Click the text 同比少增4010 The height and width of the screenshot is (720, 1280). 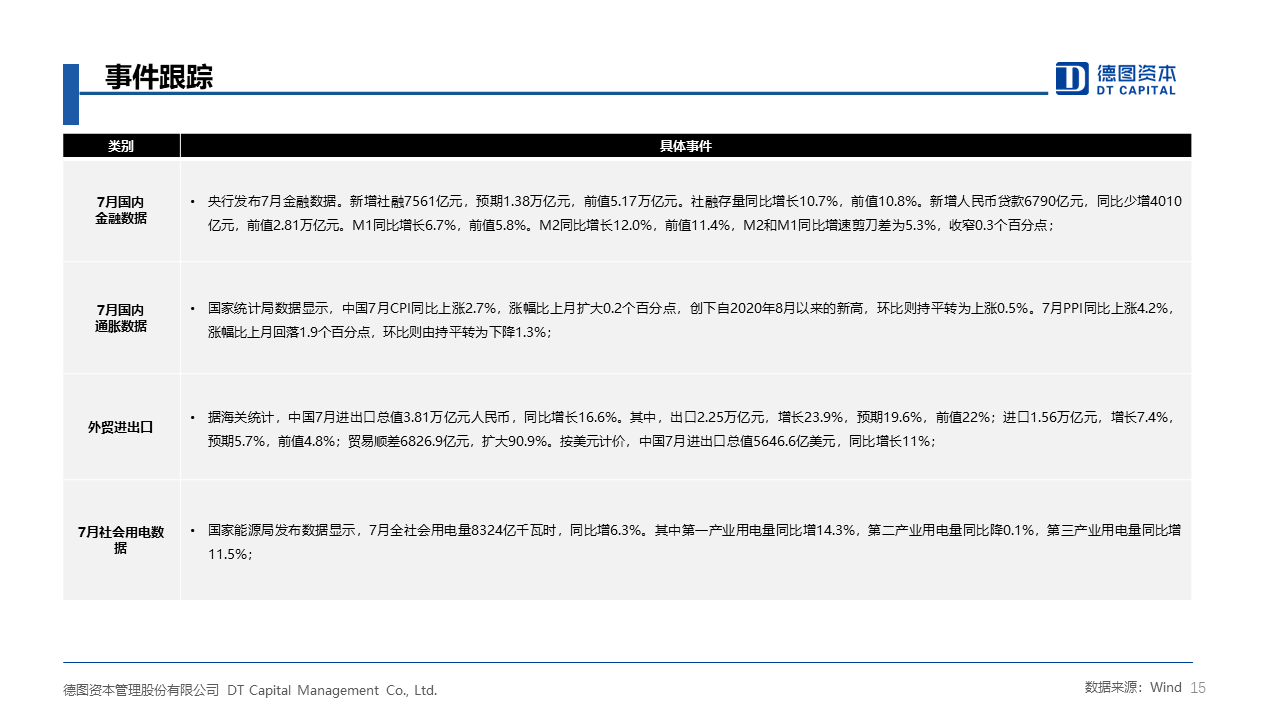point(1139,201)
